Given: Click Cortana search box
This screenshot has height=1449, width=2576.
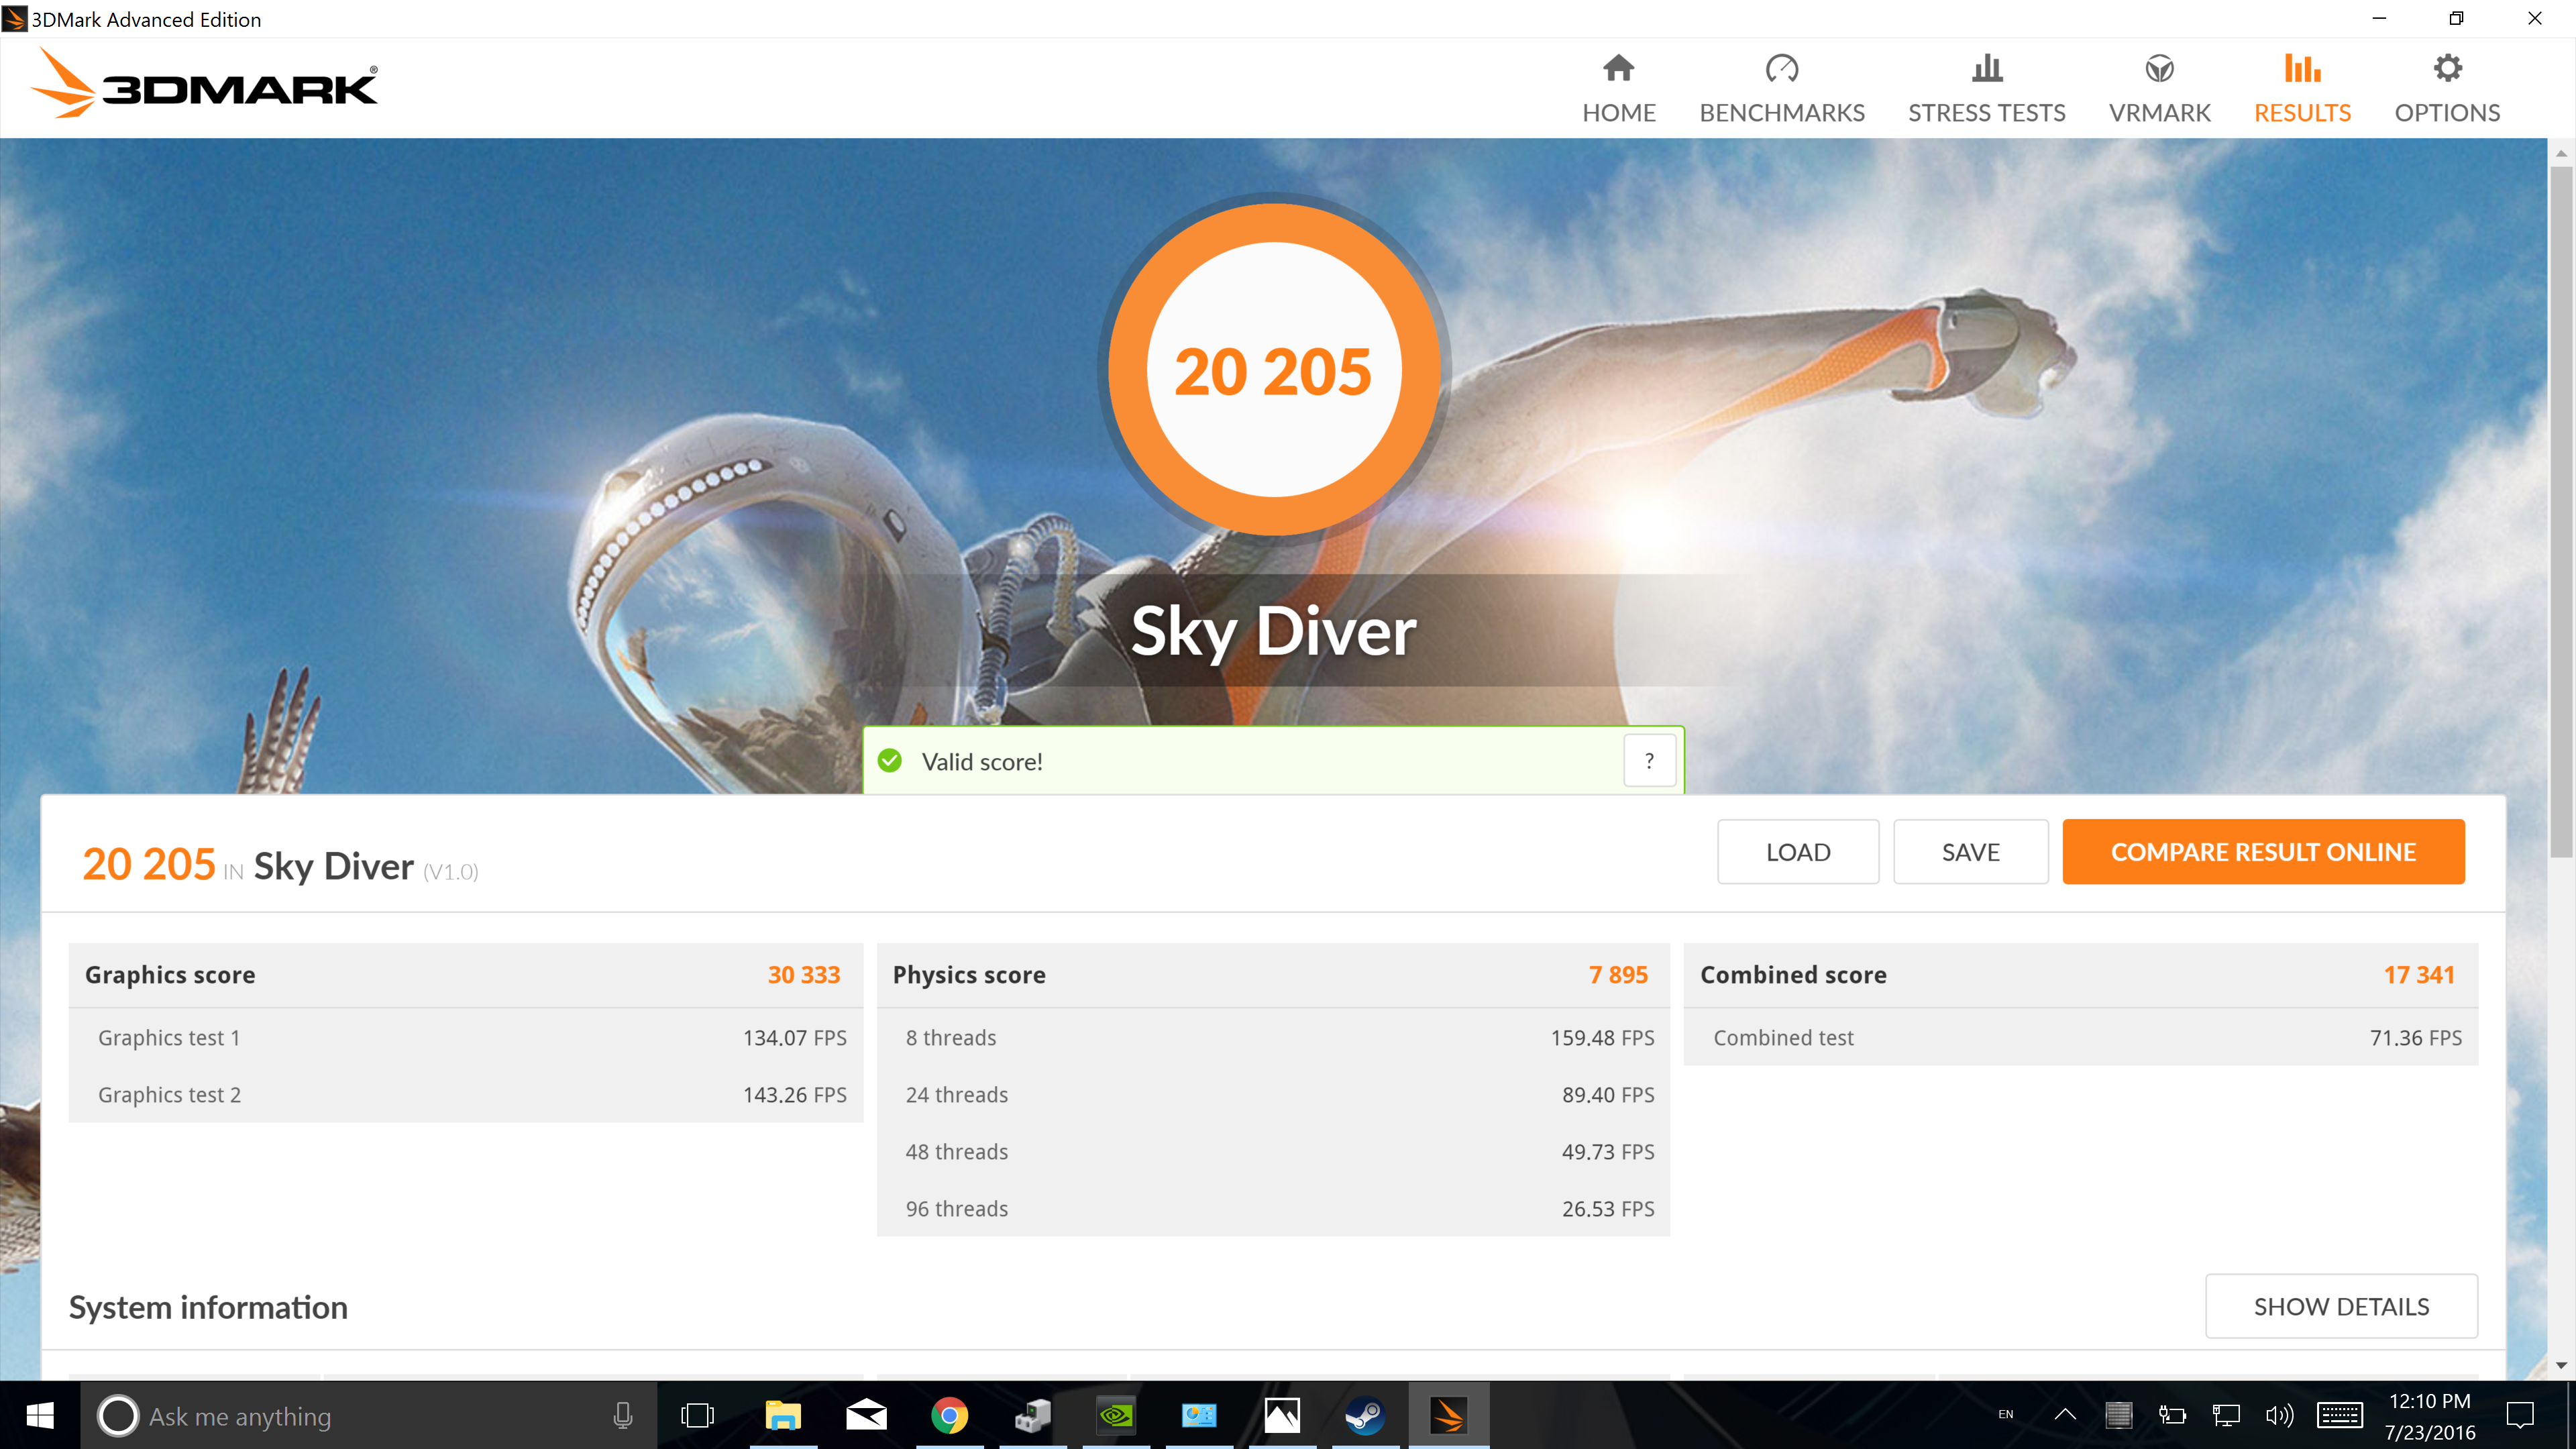Looking at the screenshot, I should pos(368,1416).
